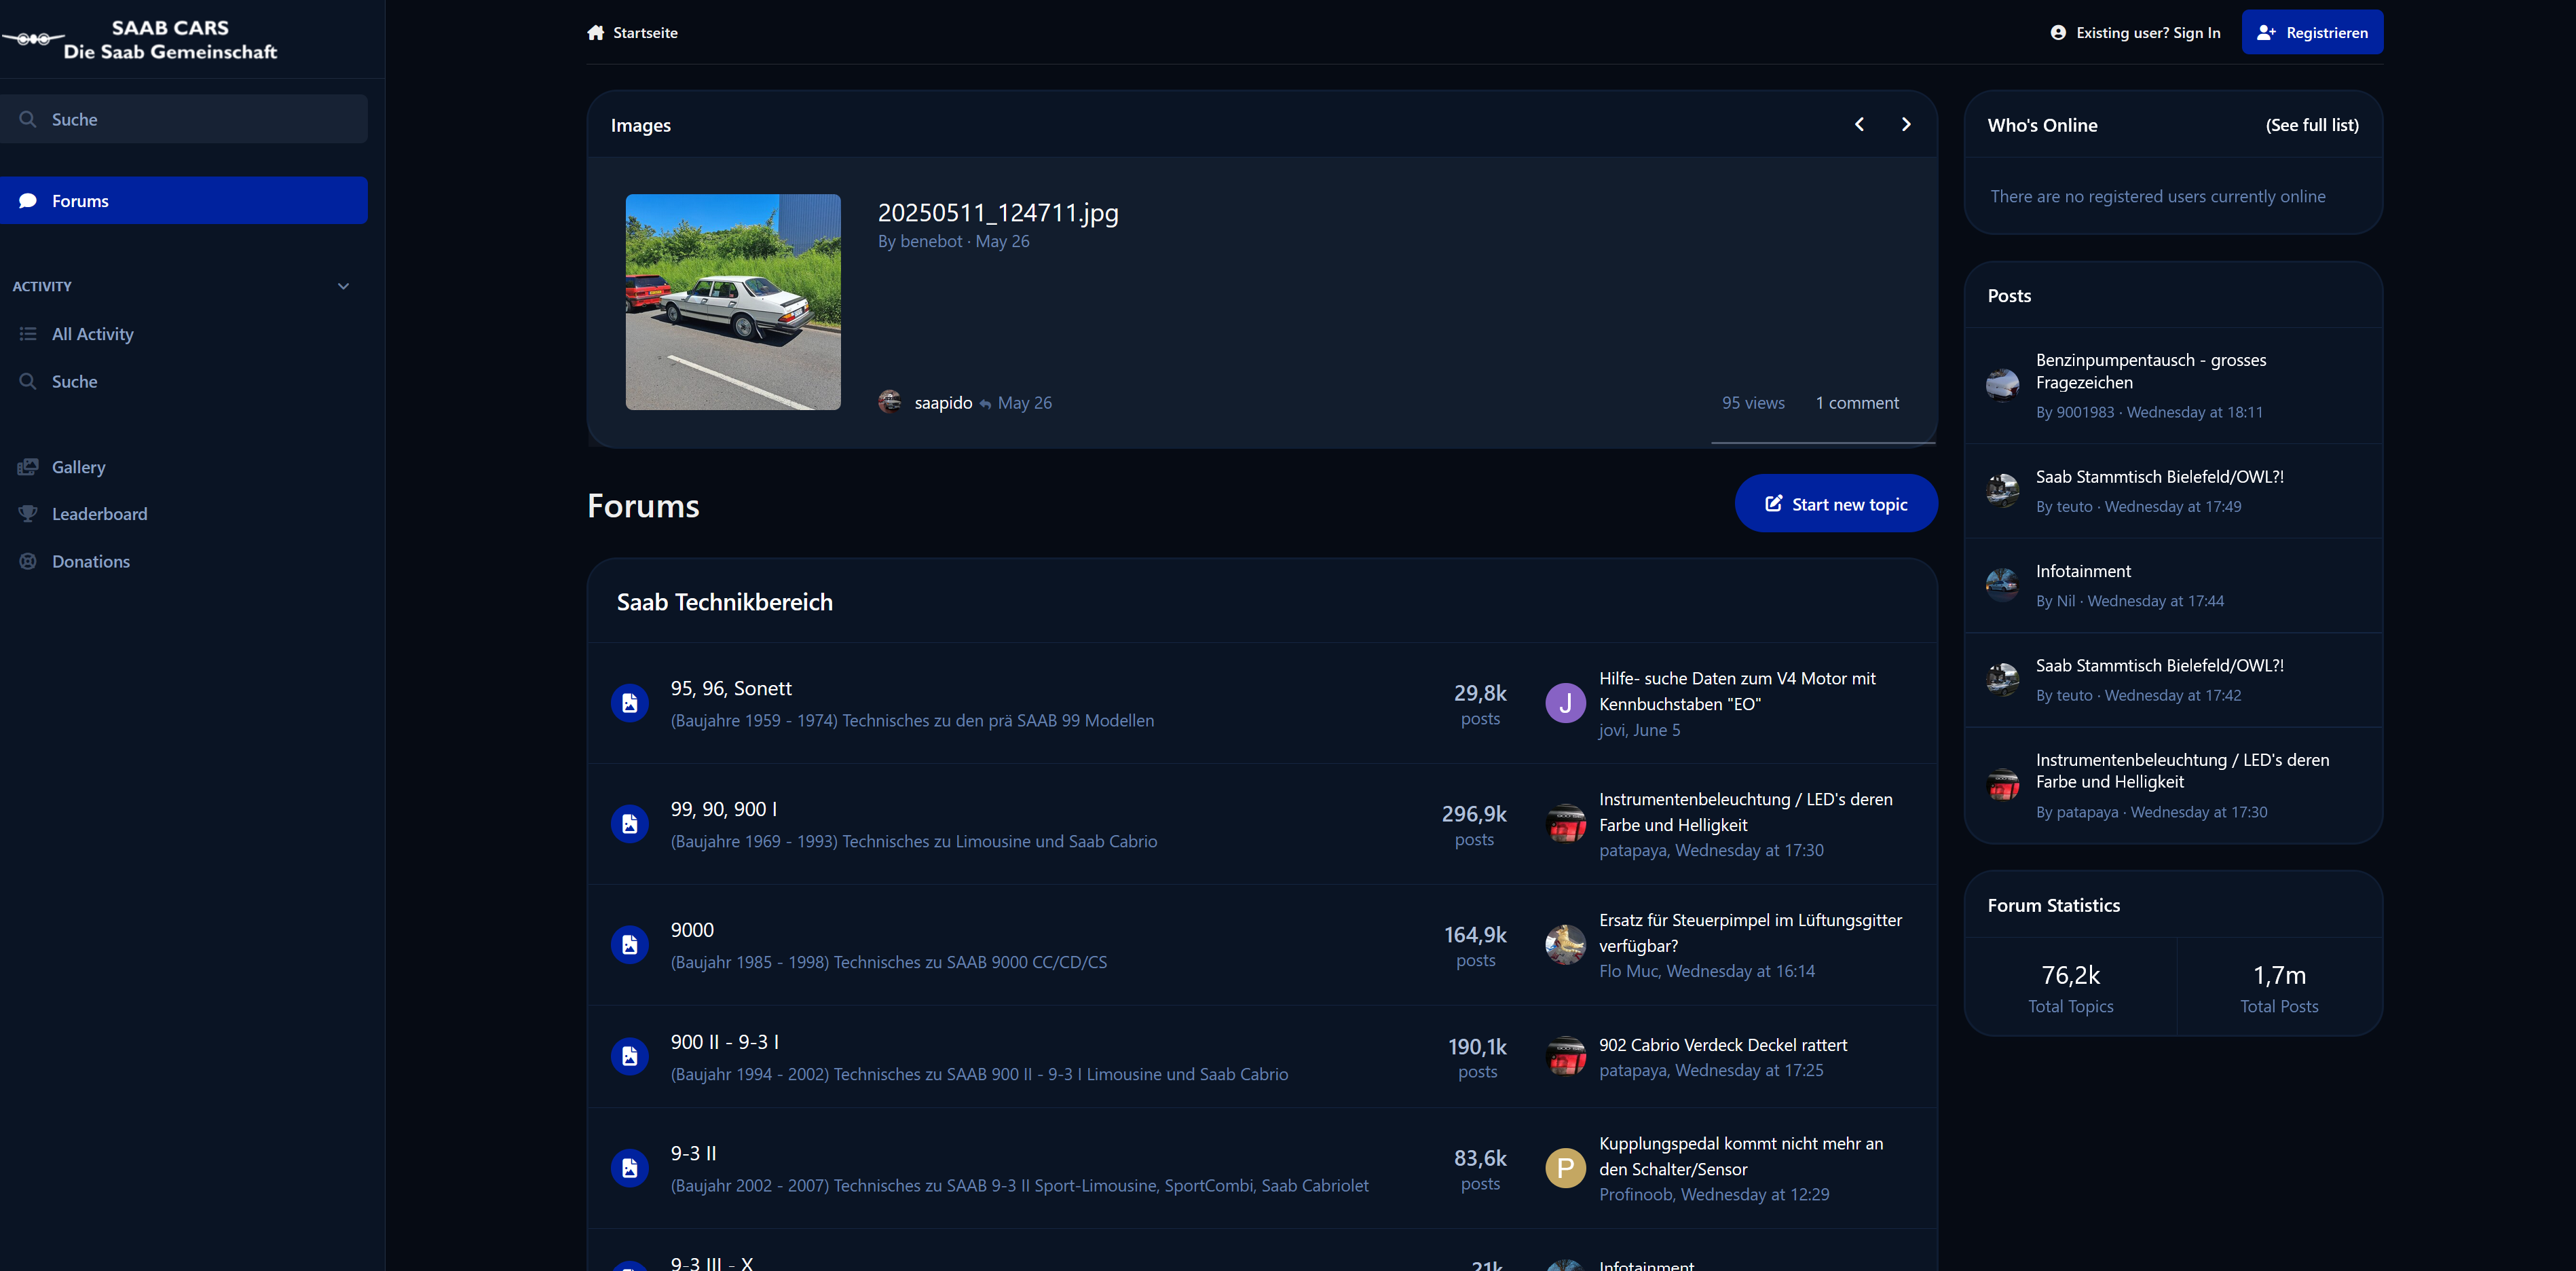
Task: Click the Registrieren button
Action: click(x=2312, y=32)
